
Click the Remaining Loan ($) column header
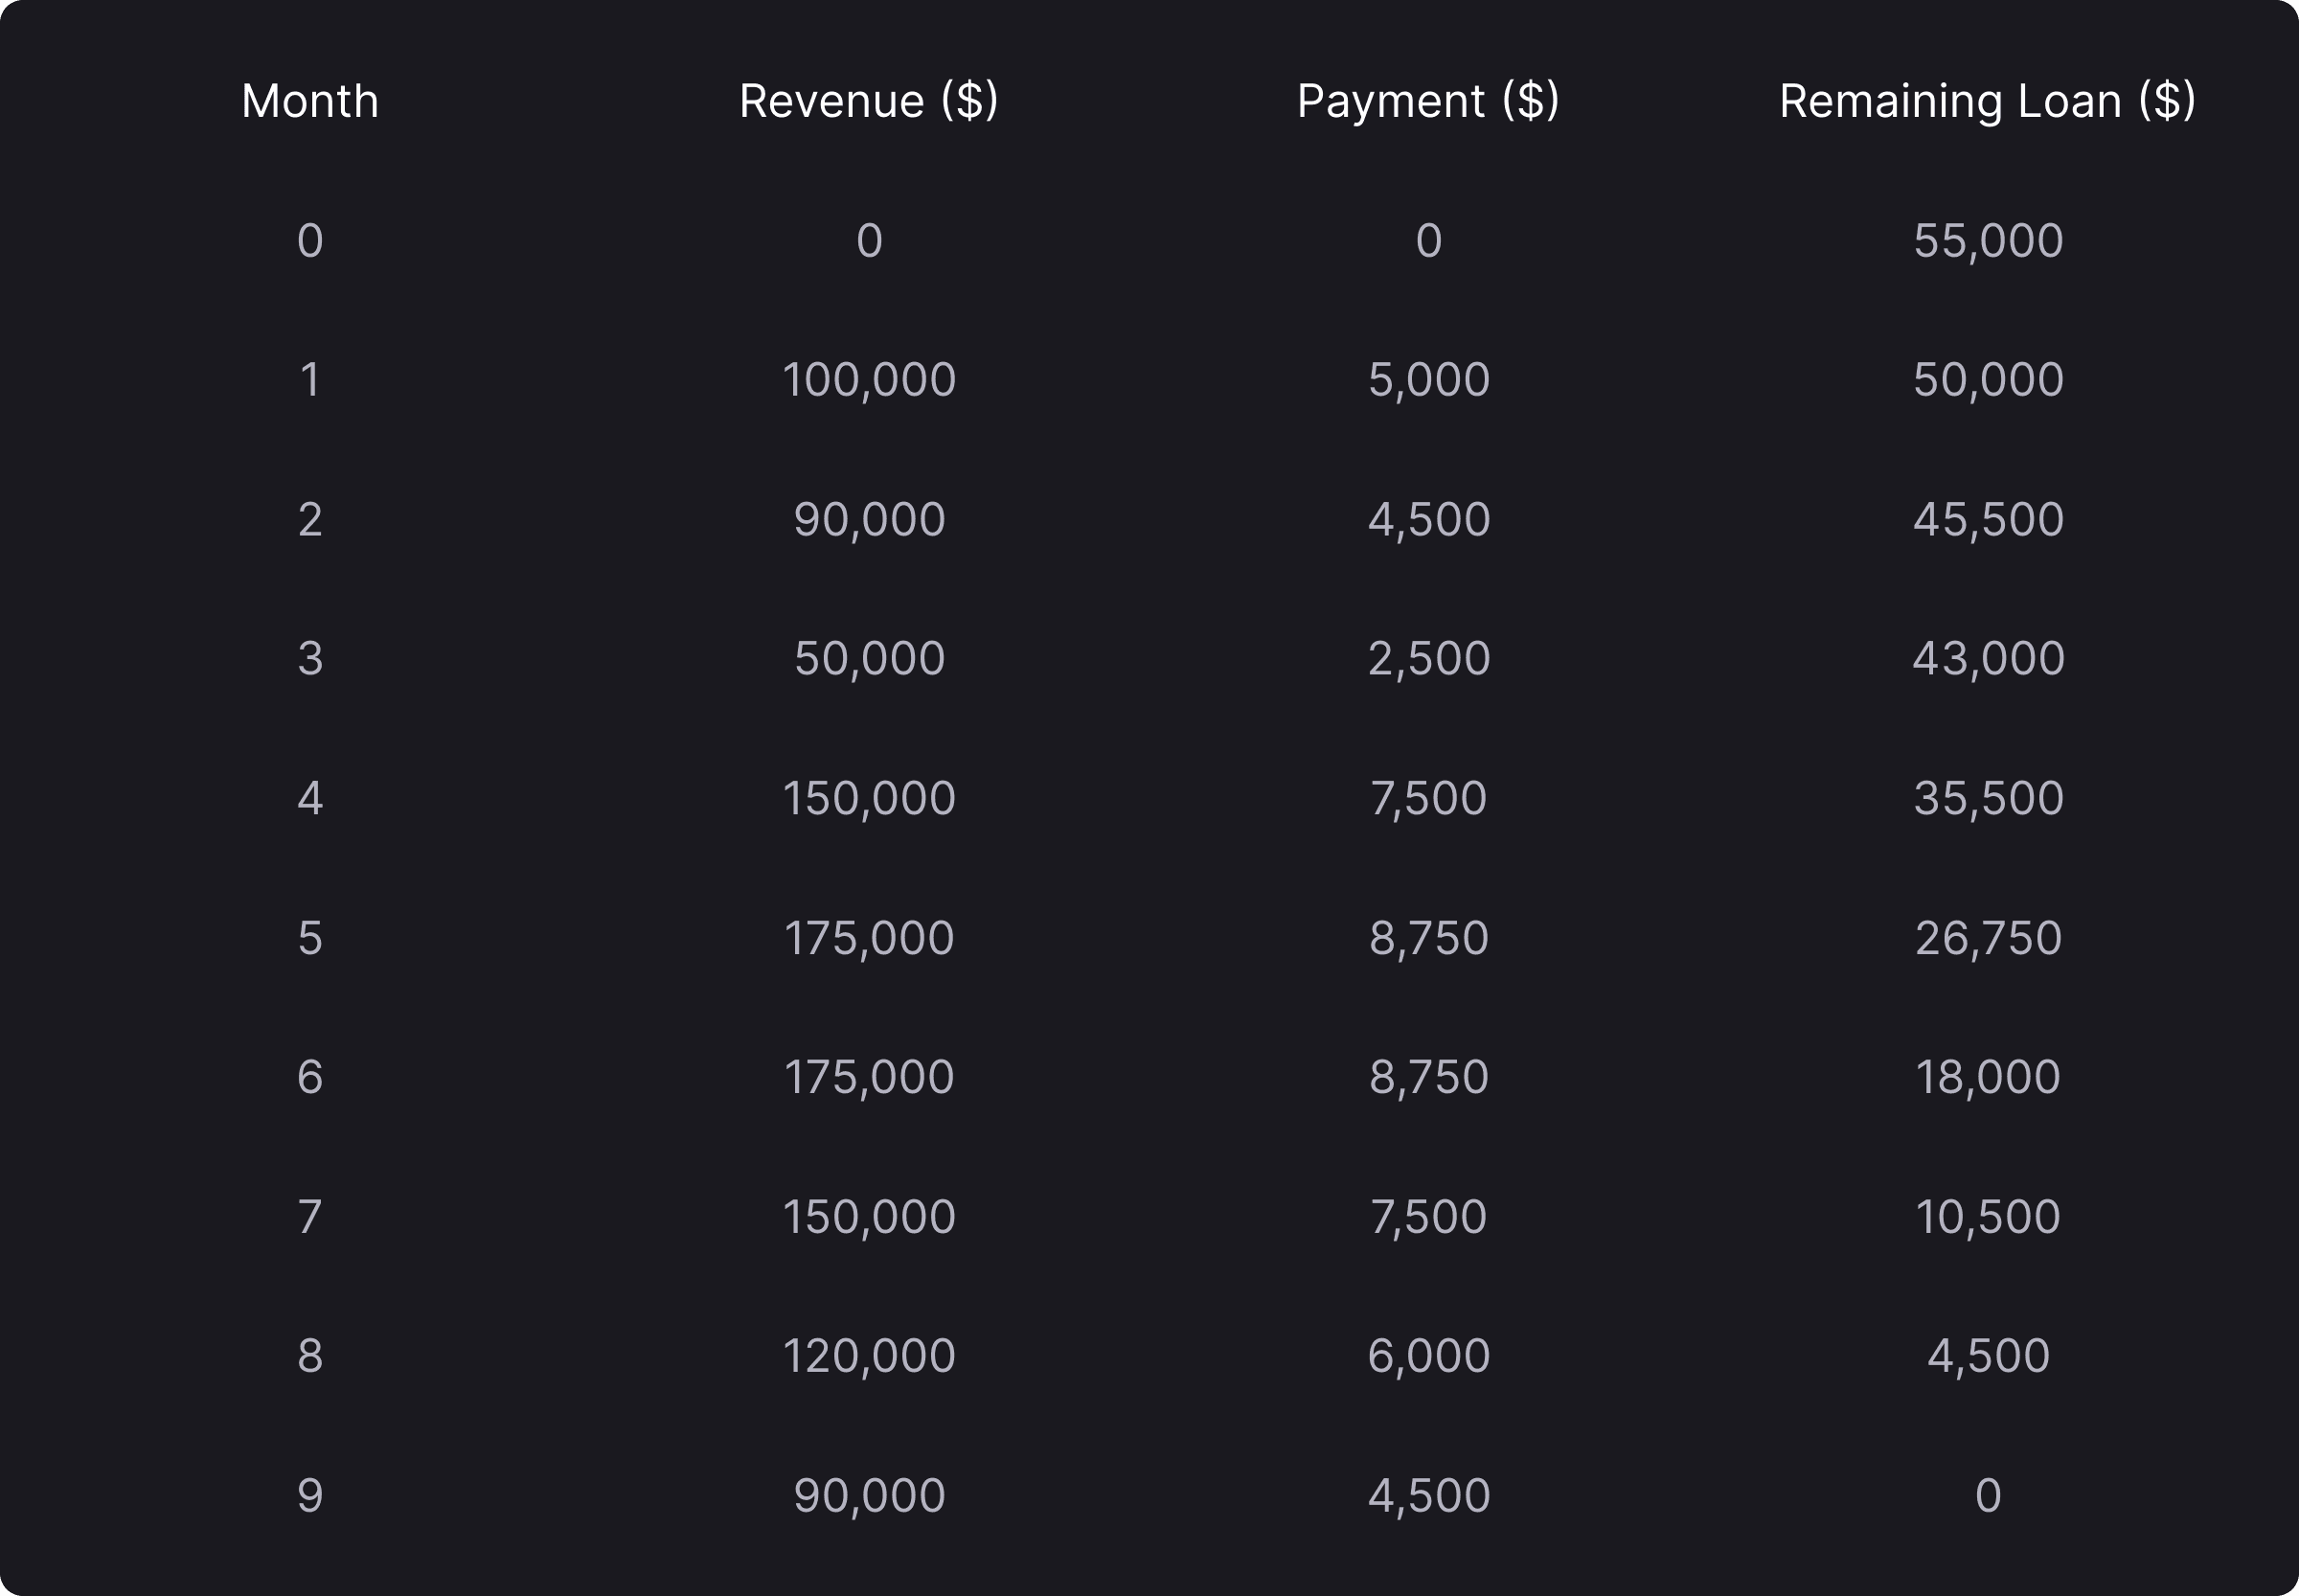[1987, 101]
